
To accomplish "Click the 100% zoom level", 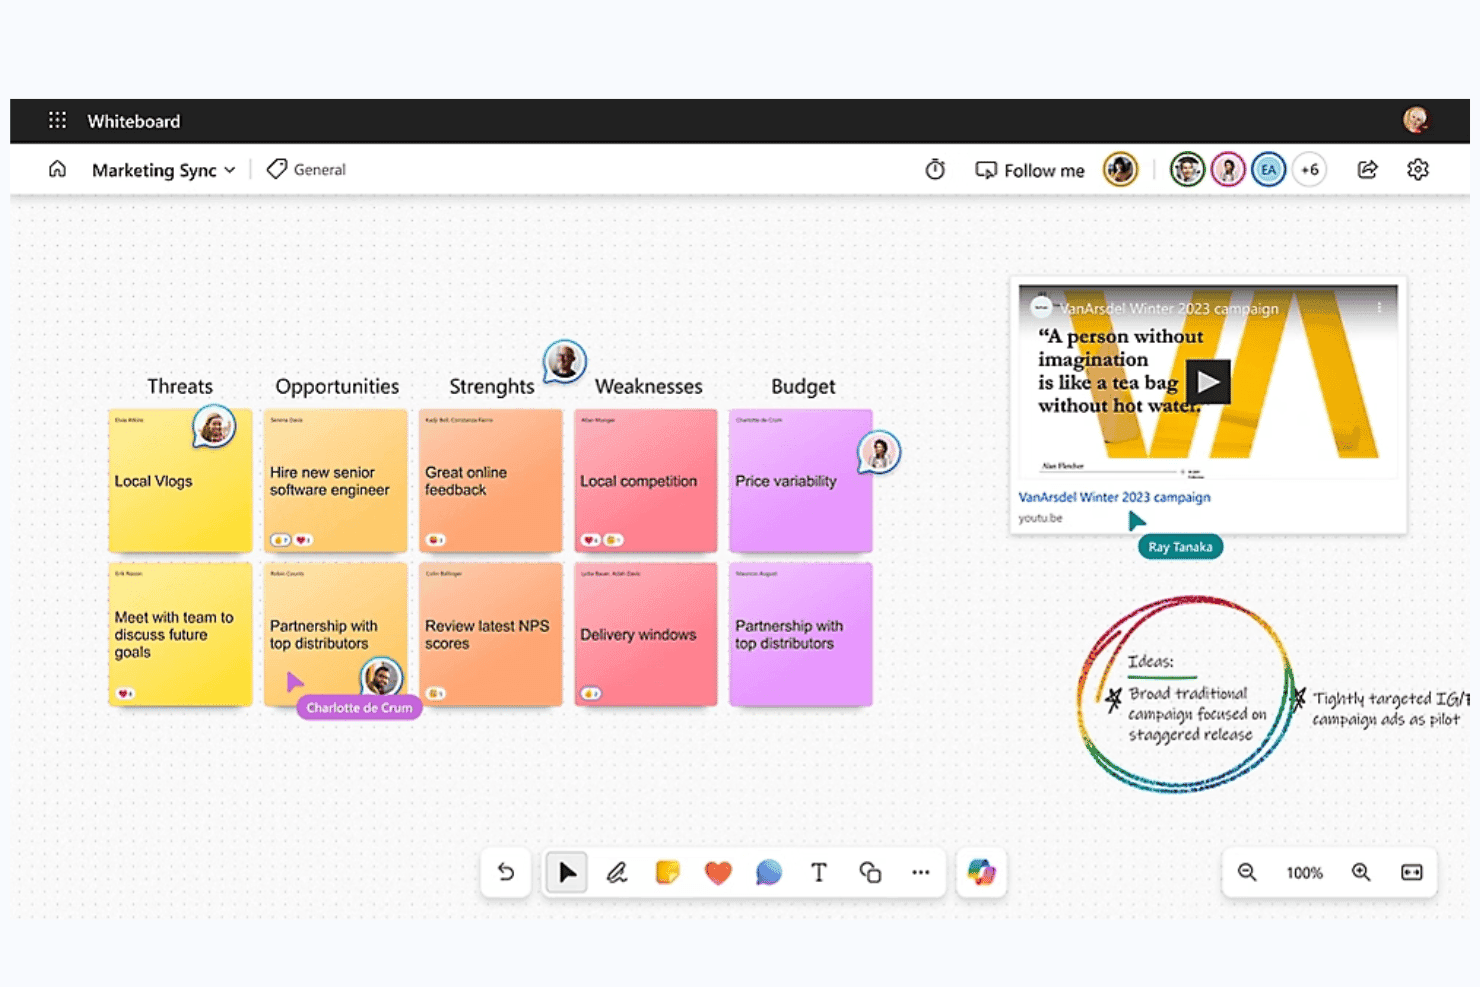I will (x=1304, y=873).
